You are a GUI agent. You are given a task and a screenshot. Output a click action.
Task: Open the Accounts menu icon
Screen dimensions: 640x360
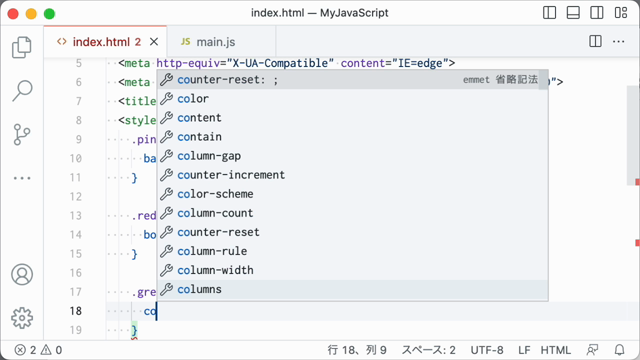(x=22, y=274)
